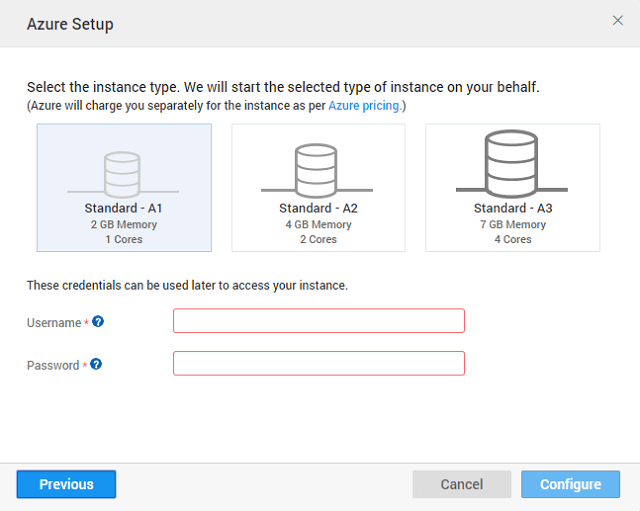Click the Azure Setup dialog title
This screenshot has height=511, width=640.
70,24
